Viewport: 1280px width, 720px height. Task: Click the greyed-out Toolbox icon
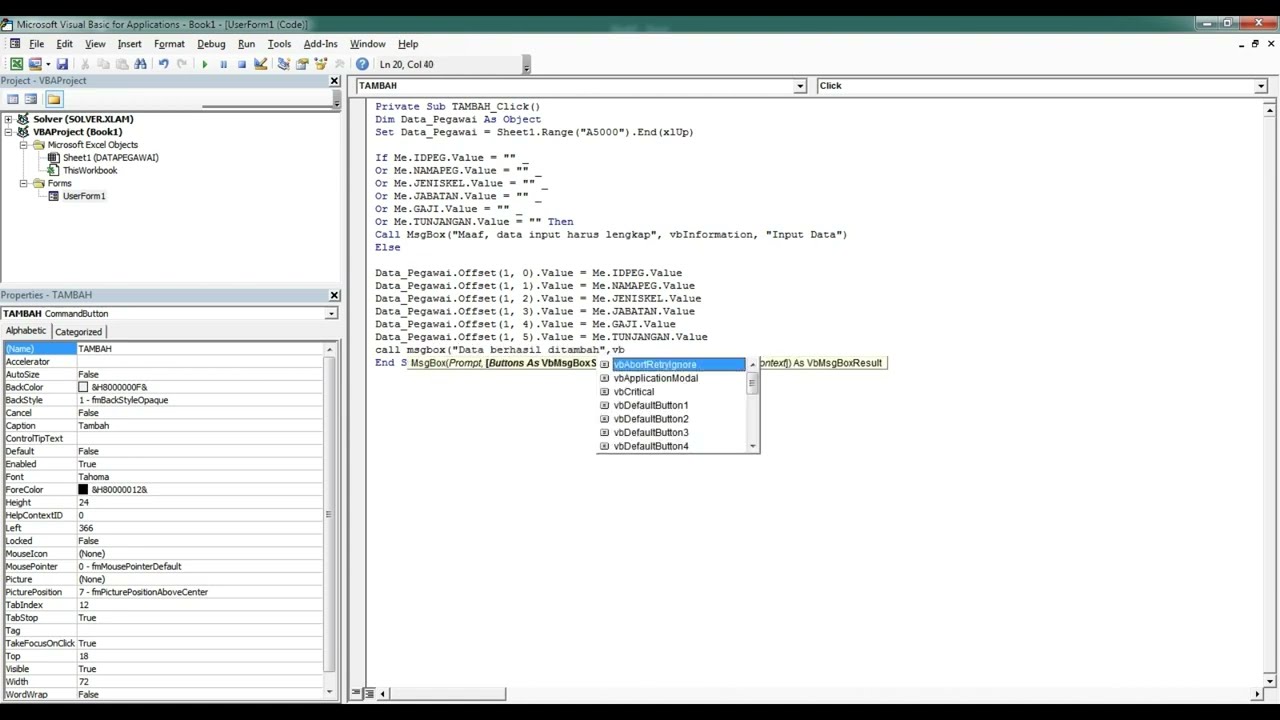pyautogui.click(x=339, y=64)
